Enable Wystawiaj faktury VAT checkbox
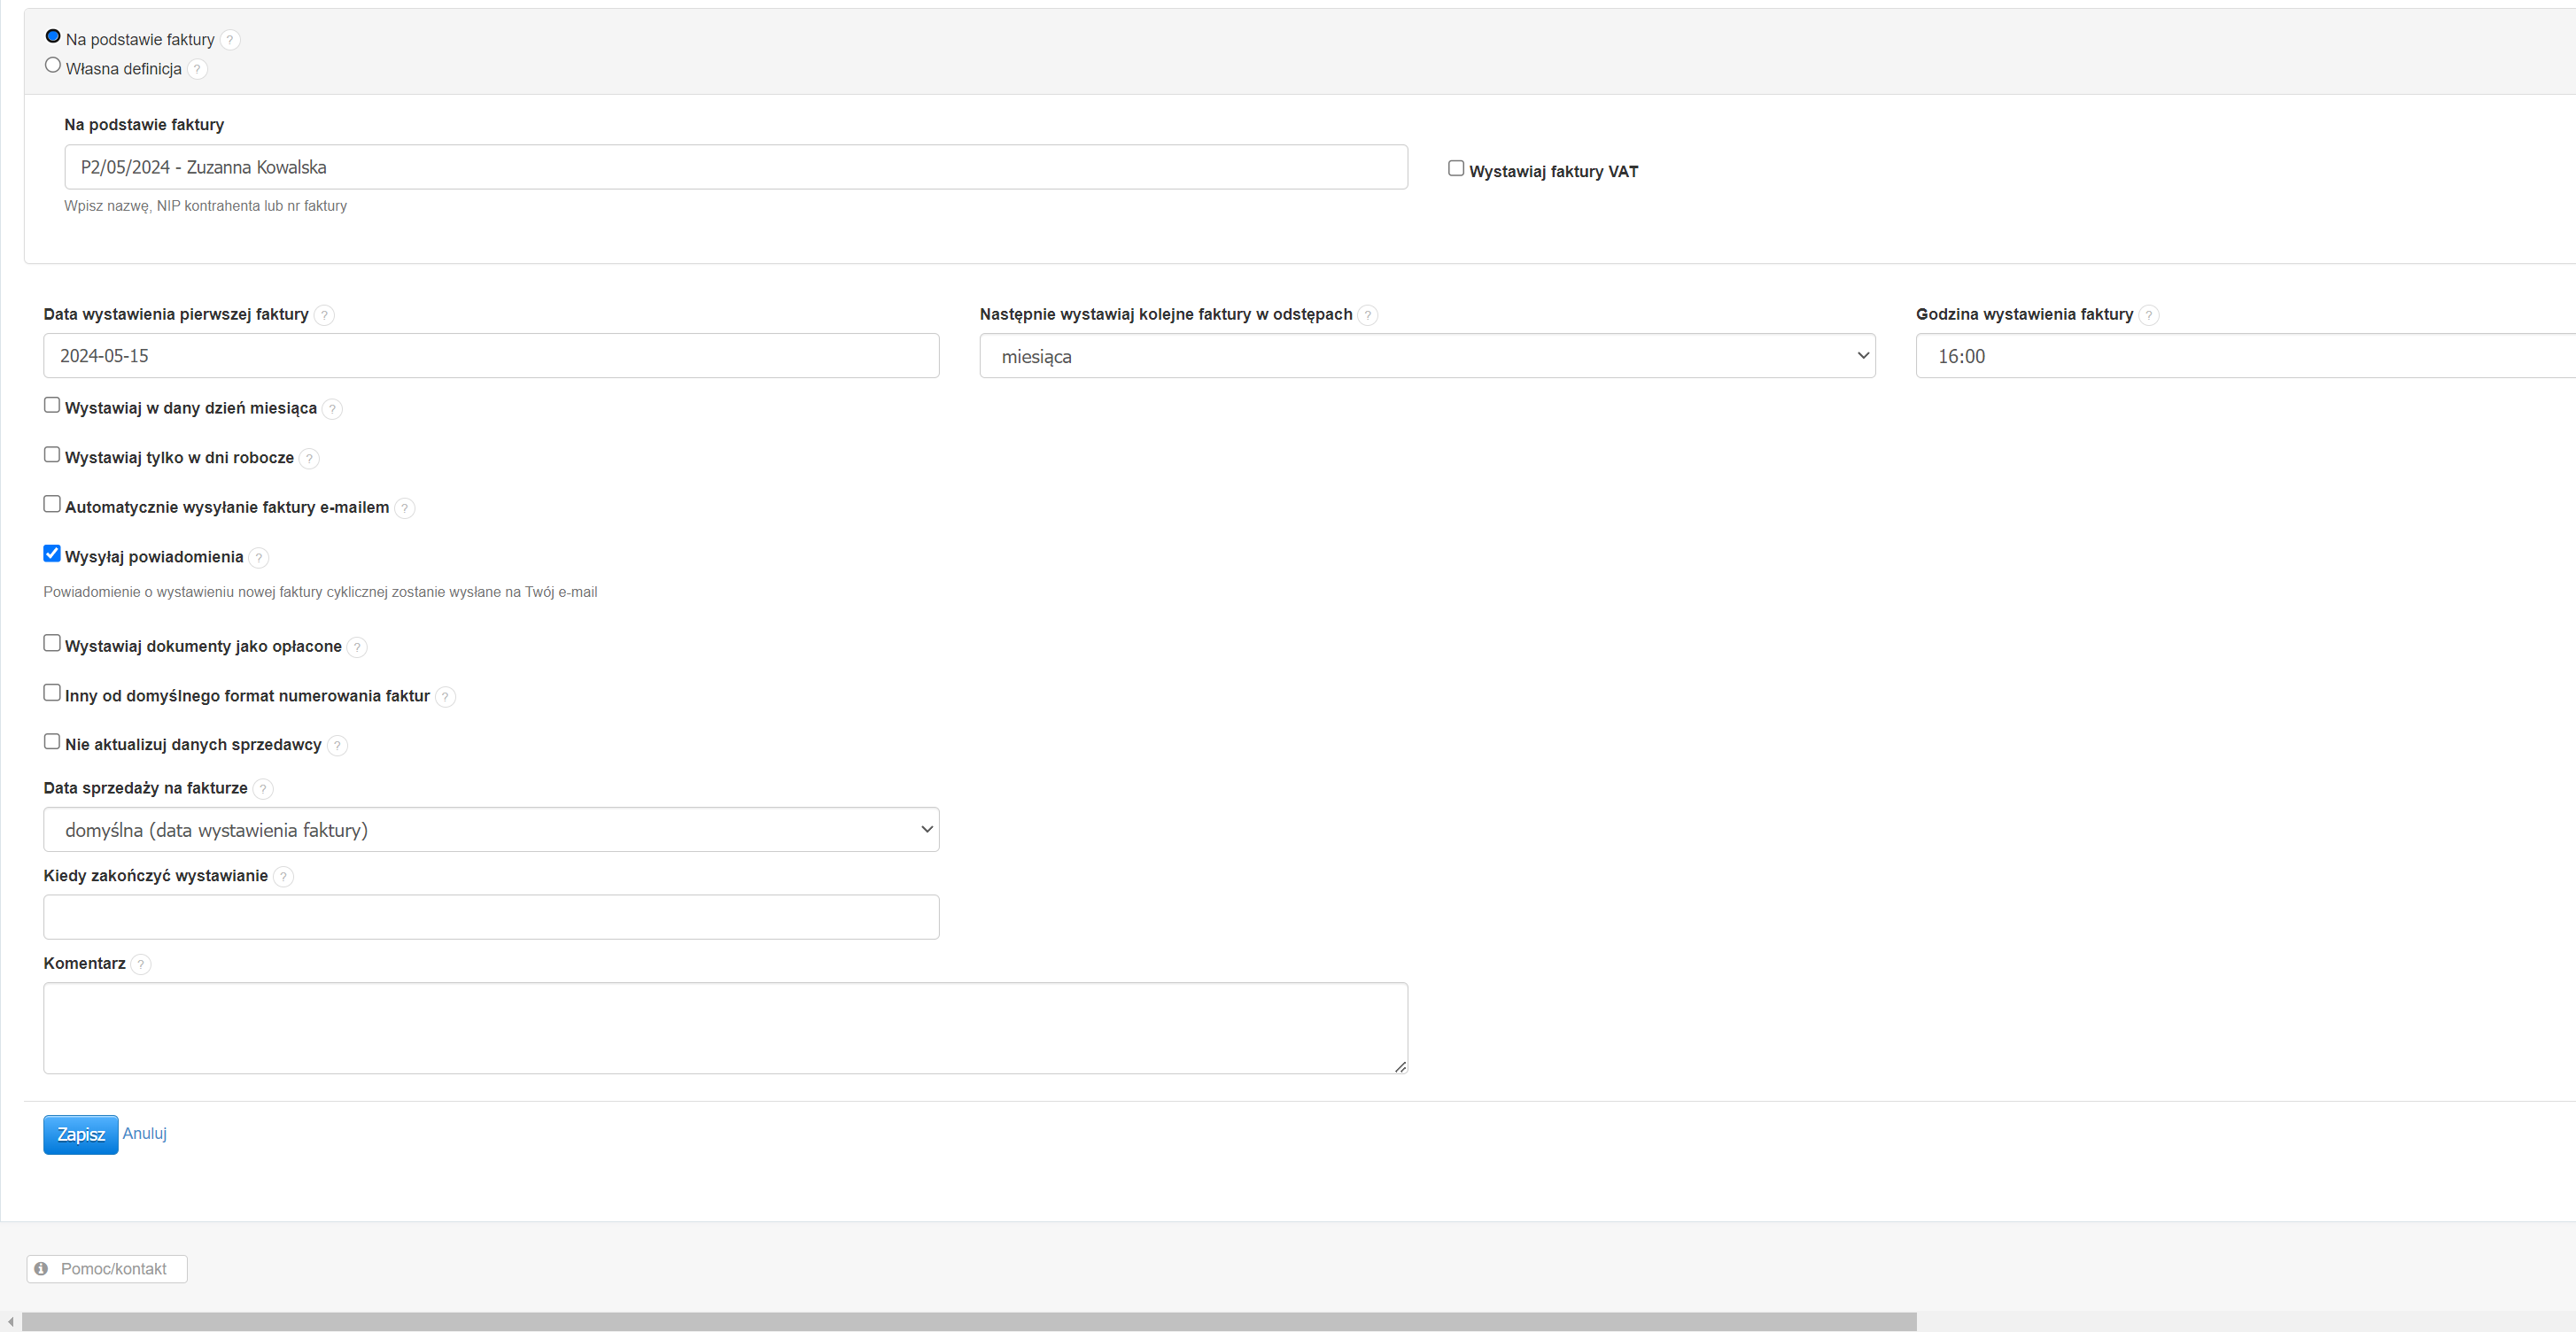Image resolution: width=2576 pixels, height=1332 pixels. (1456, 168)
